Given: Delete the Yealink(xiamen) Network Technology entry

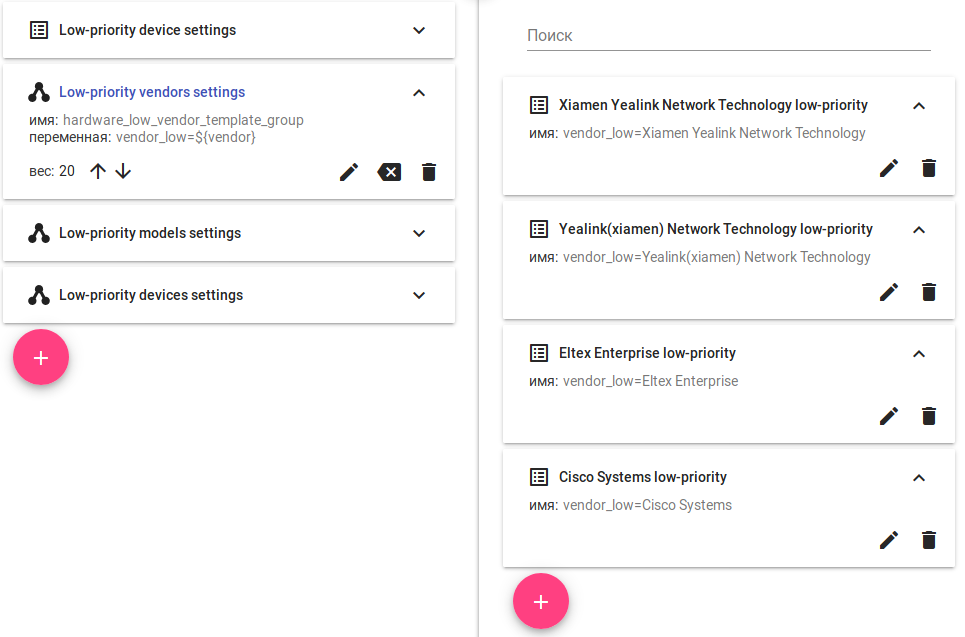Looking at the screenshot, I should [929, 292].
